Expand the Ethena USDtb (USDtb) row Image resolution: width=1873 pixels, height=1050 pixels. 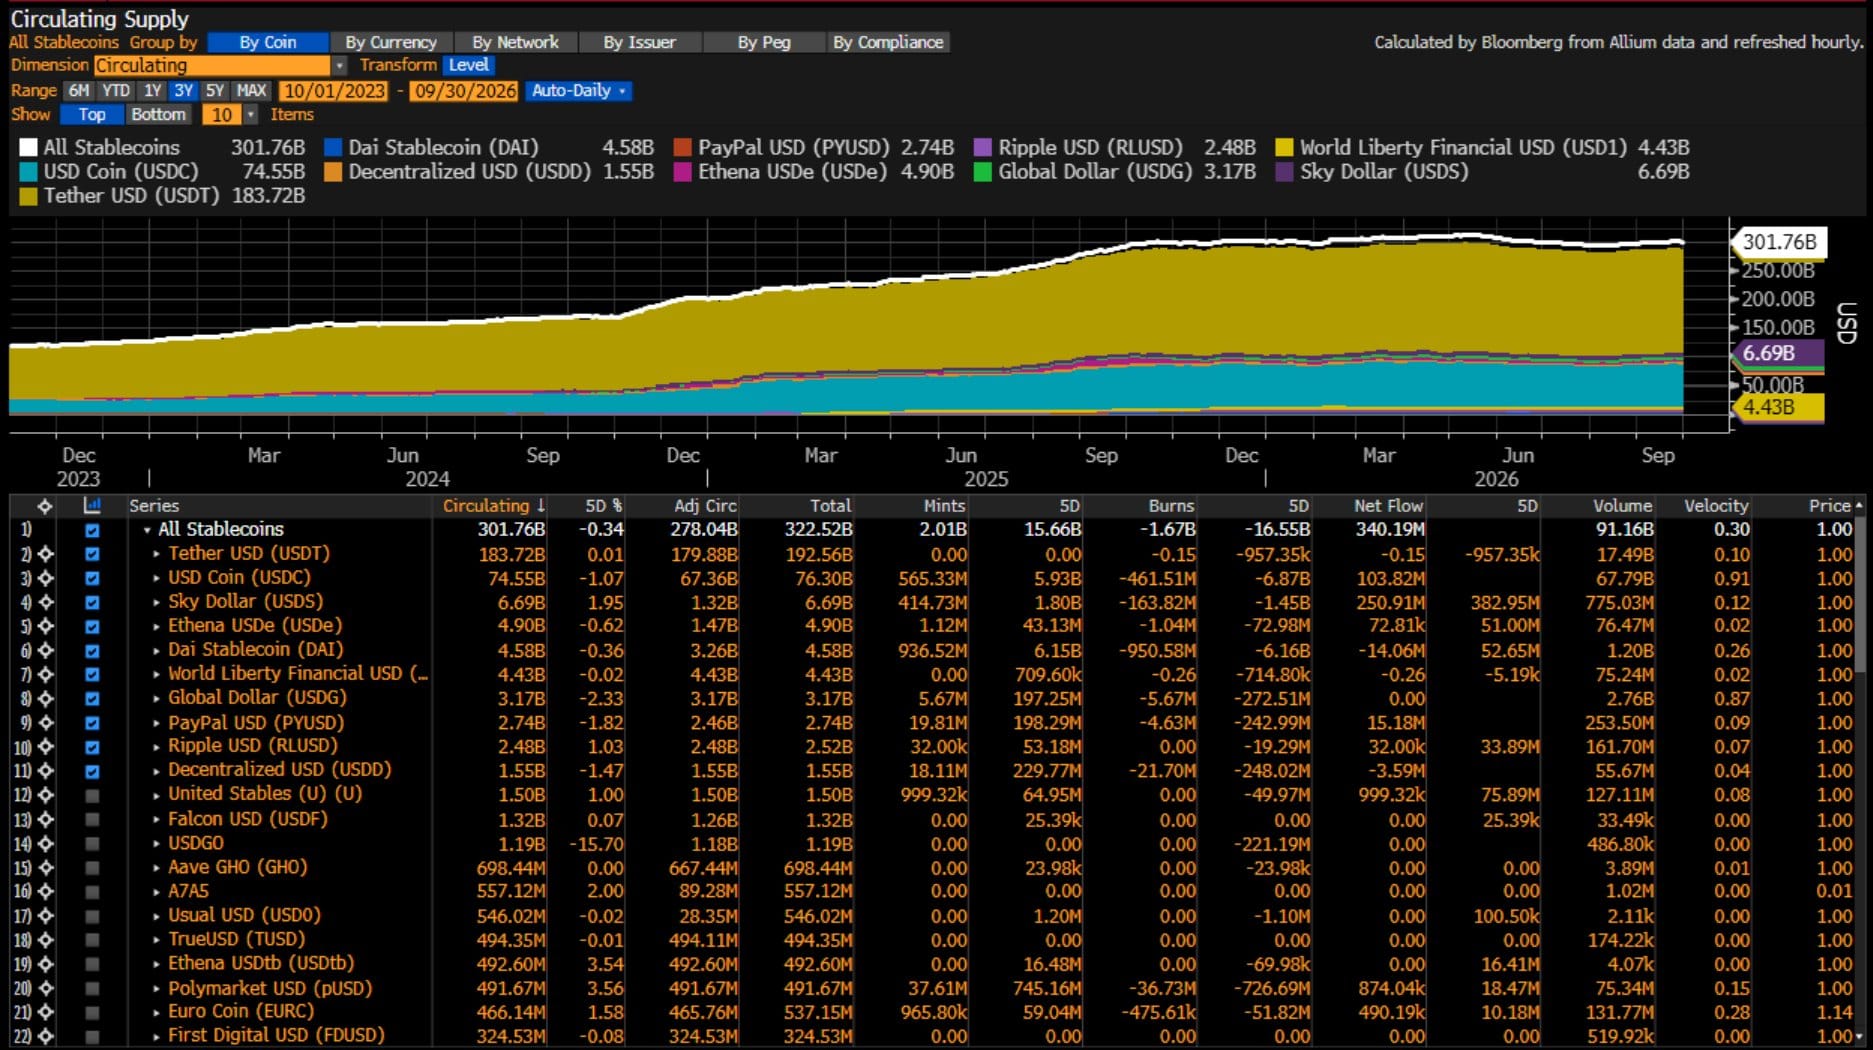pyautogui.click(x=156, y=964)
